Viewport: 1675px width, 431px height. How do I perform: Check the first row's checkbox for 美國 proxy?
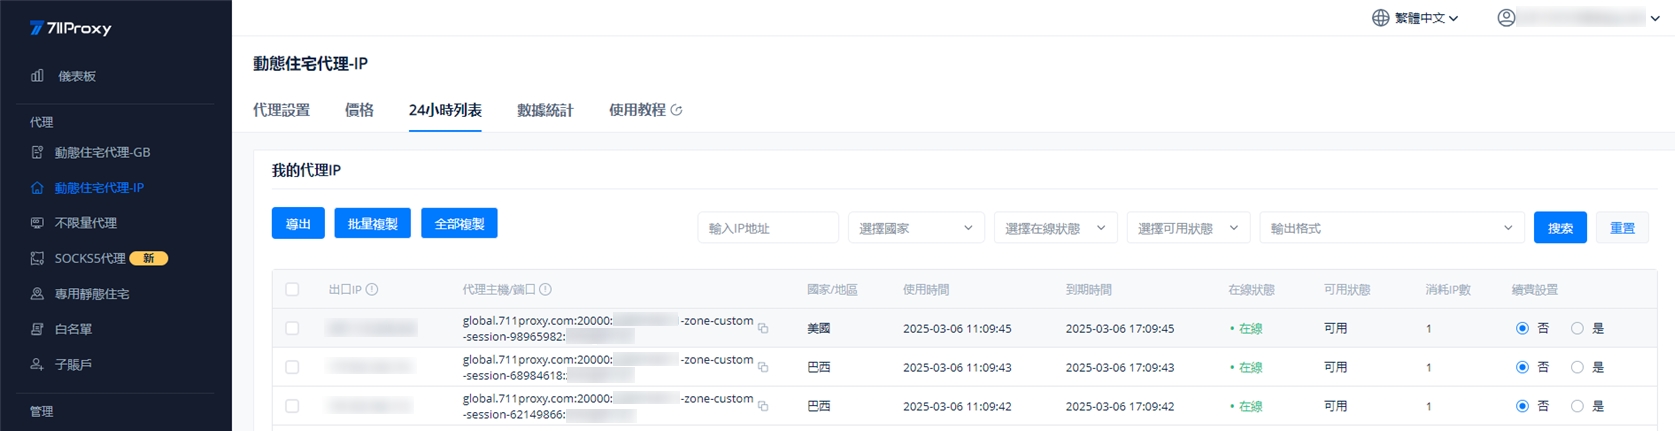click(292, 328)
